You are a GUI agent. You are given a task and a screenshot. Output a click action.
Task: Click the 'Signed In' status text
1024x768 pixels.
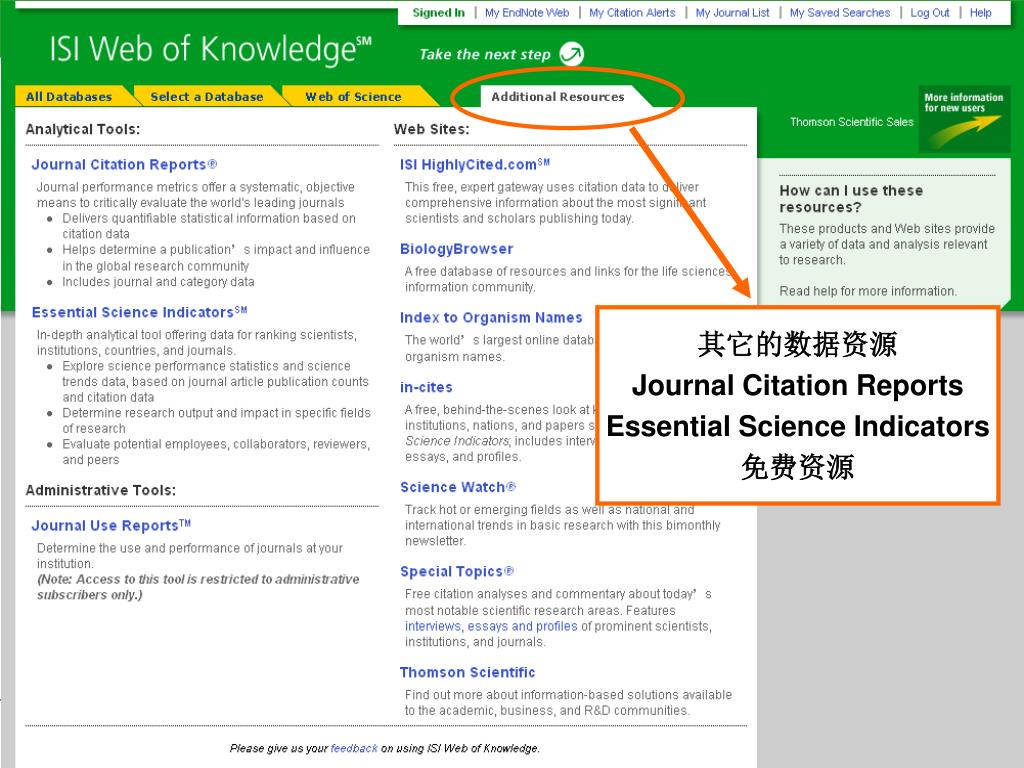tap(439, 12)
